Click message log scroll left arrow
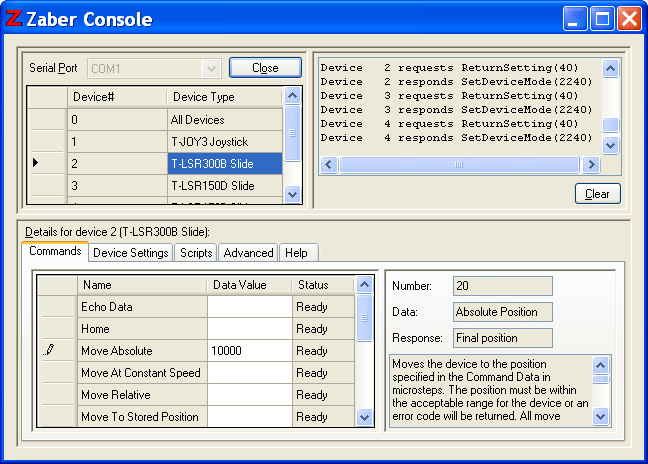The height and width of the screenshot is (464, 648). point(329,164)
